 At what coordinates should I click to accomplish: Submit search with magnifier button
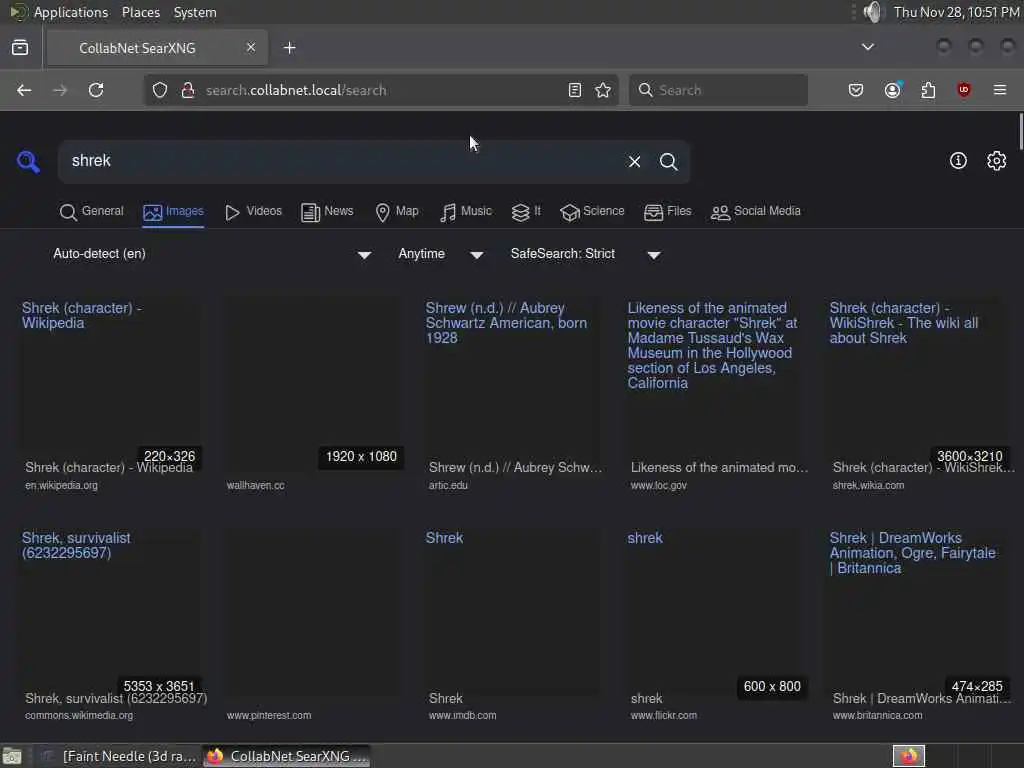(668, 161)
